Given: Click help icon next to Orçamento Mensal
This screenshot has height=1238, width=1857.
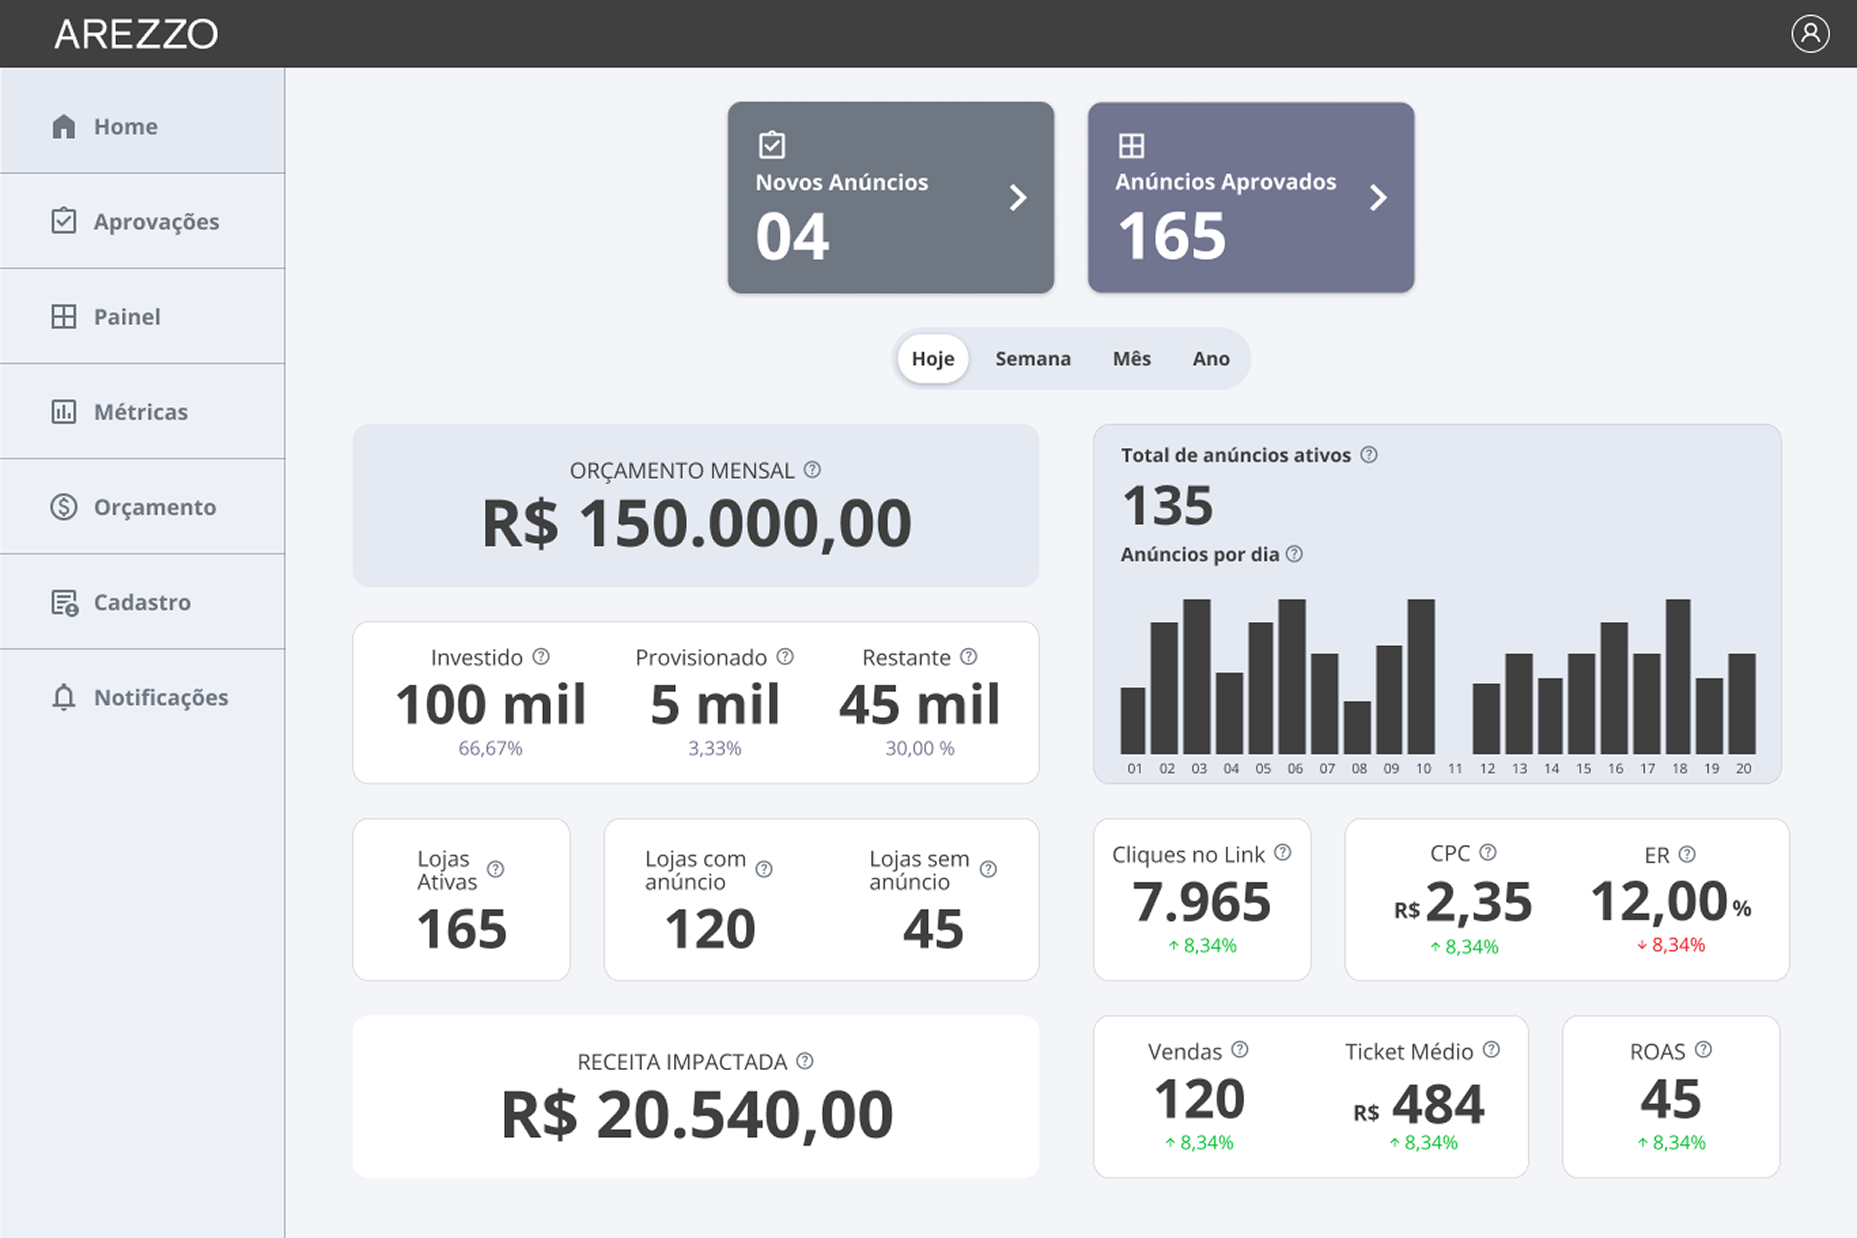Looking at the screenshot, I should [812, 469].
